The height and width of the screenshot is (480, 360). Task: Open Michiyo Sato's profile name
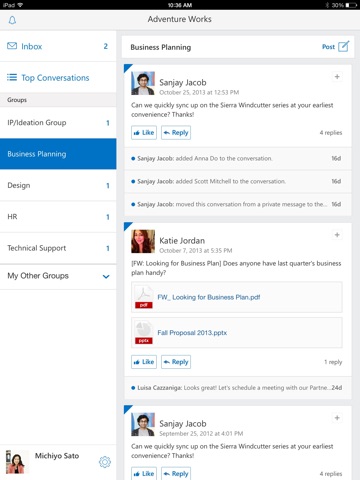click(57, 456)
